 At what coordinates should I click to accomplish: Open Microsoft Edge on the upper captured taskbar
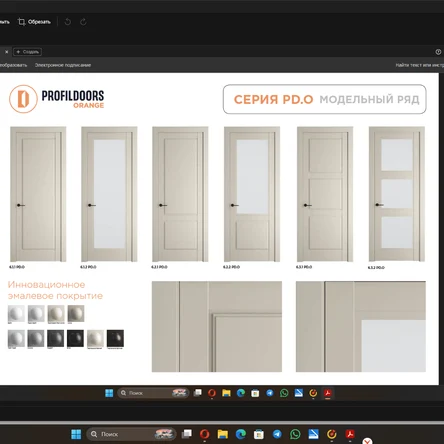(x=241, y=393)
